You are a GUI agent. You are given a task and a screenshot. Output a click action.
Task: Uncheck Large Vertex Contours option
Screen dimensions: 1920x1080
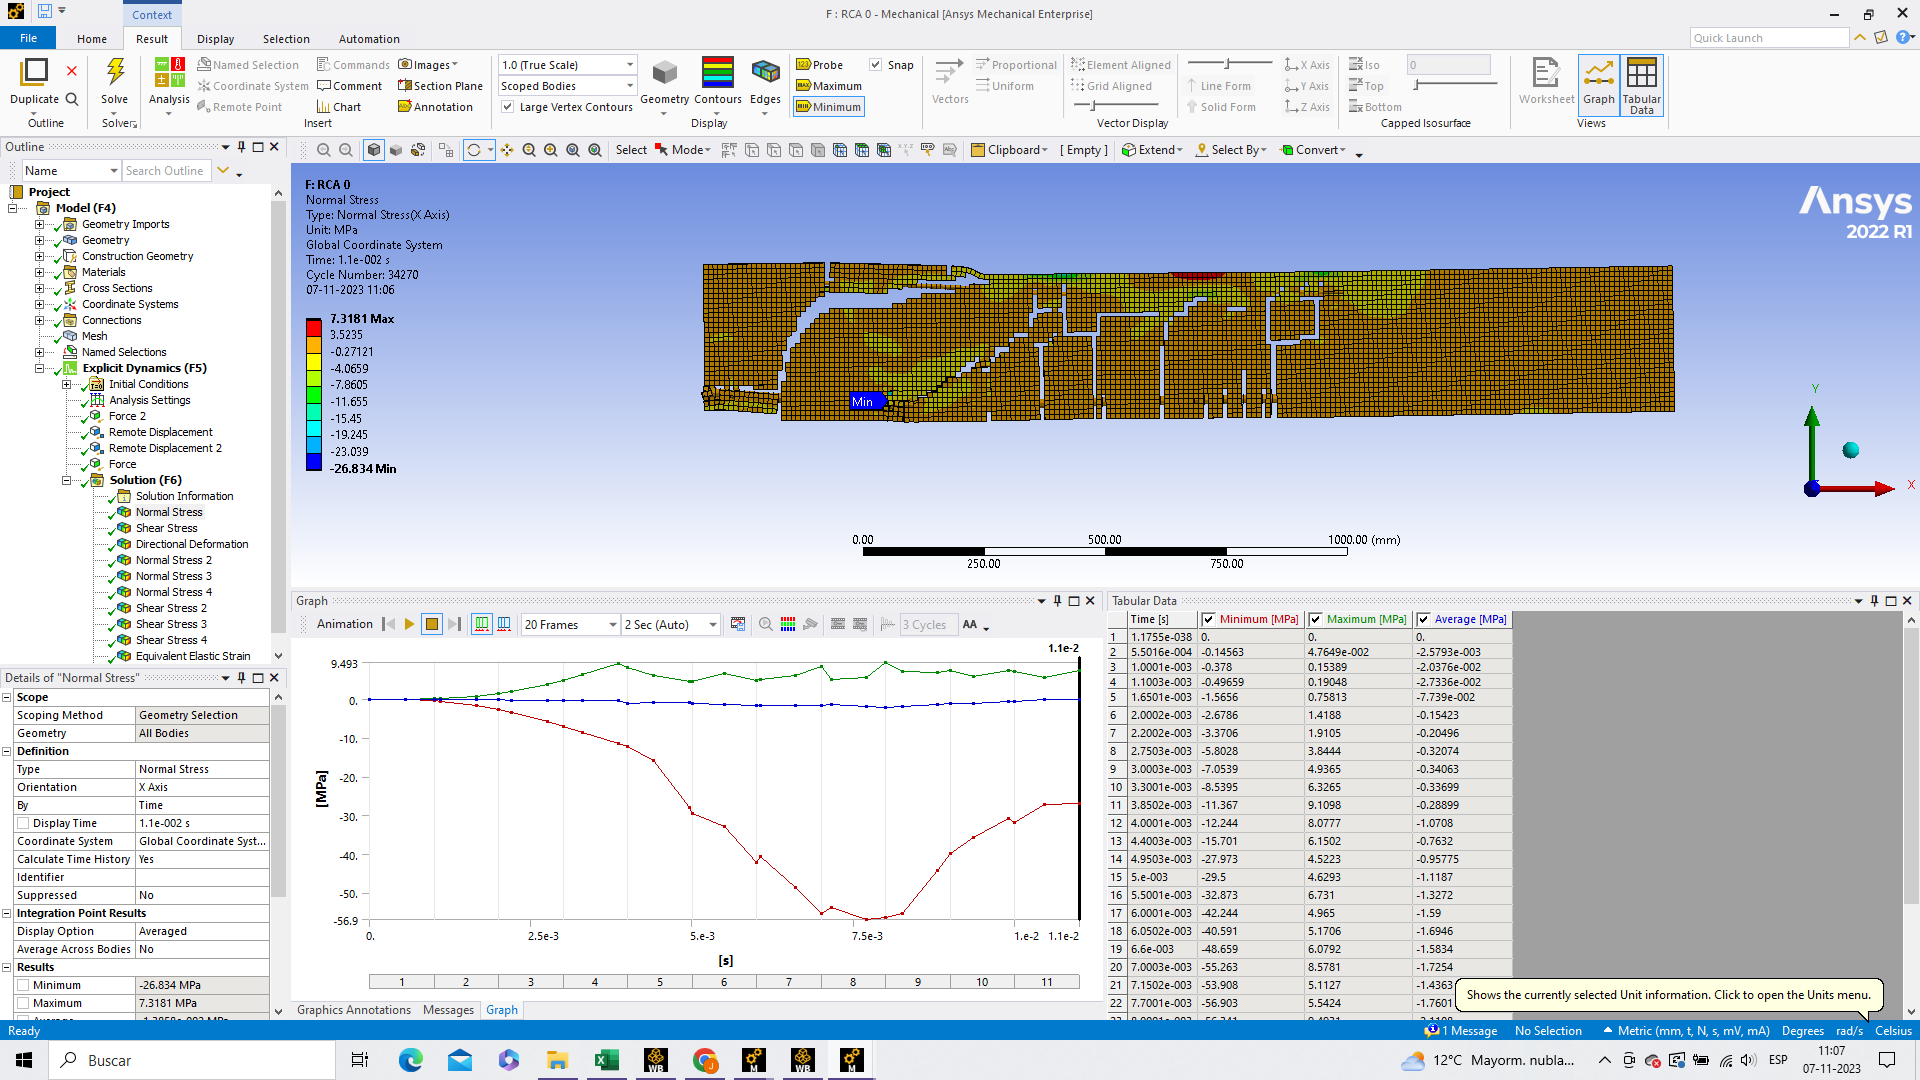click(x=508, y=107)
